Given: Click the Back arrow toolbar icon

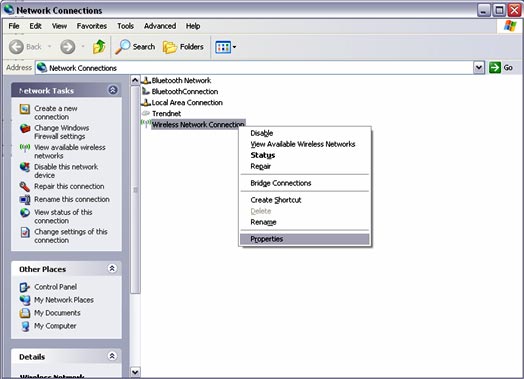Looking at the screenshot, I should (16, 47).
